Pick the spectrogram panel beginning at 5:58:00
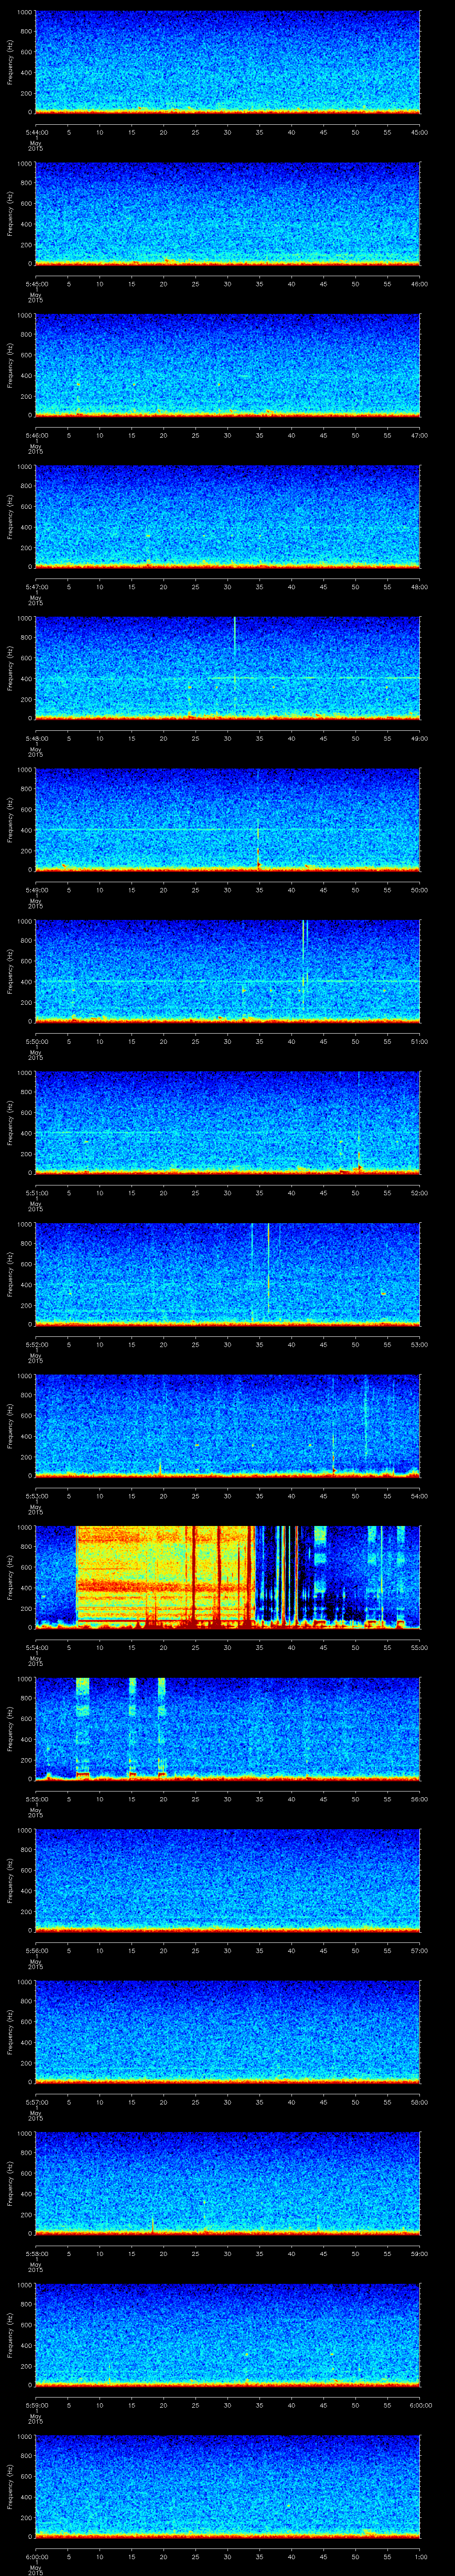 227,2183
